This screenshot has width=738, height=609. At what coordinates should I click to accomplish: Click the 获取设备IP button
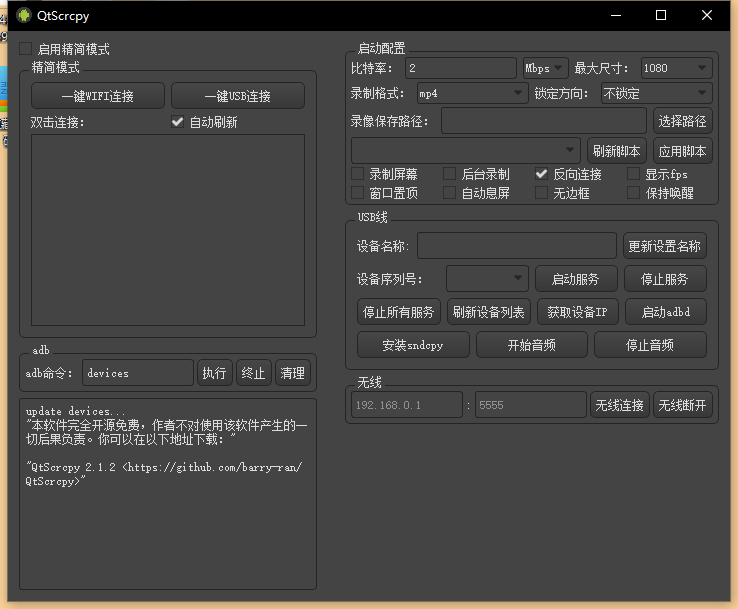tap(578, 312)
